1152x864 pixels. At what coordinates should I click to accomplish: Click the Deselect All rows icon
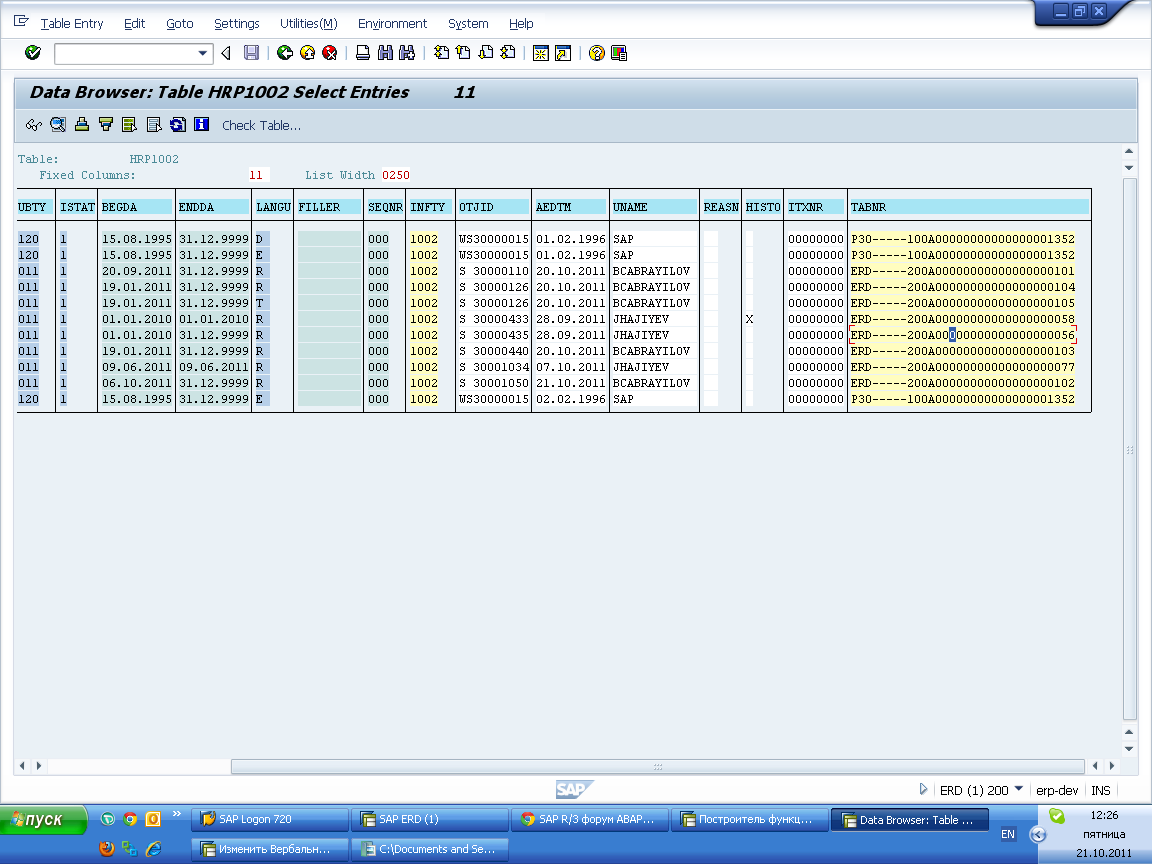[154, 125]
